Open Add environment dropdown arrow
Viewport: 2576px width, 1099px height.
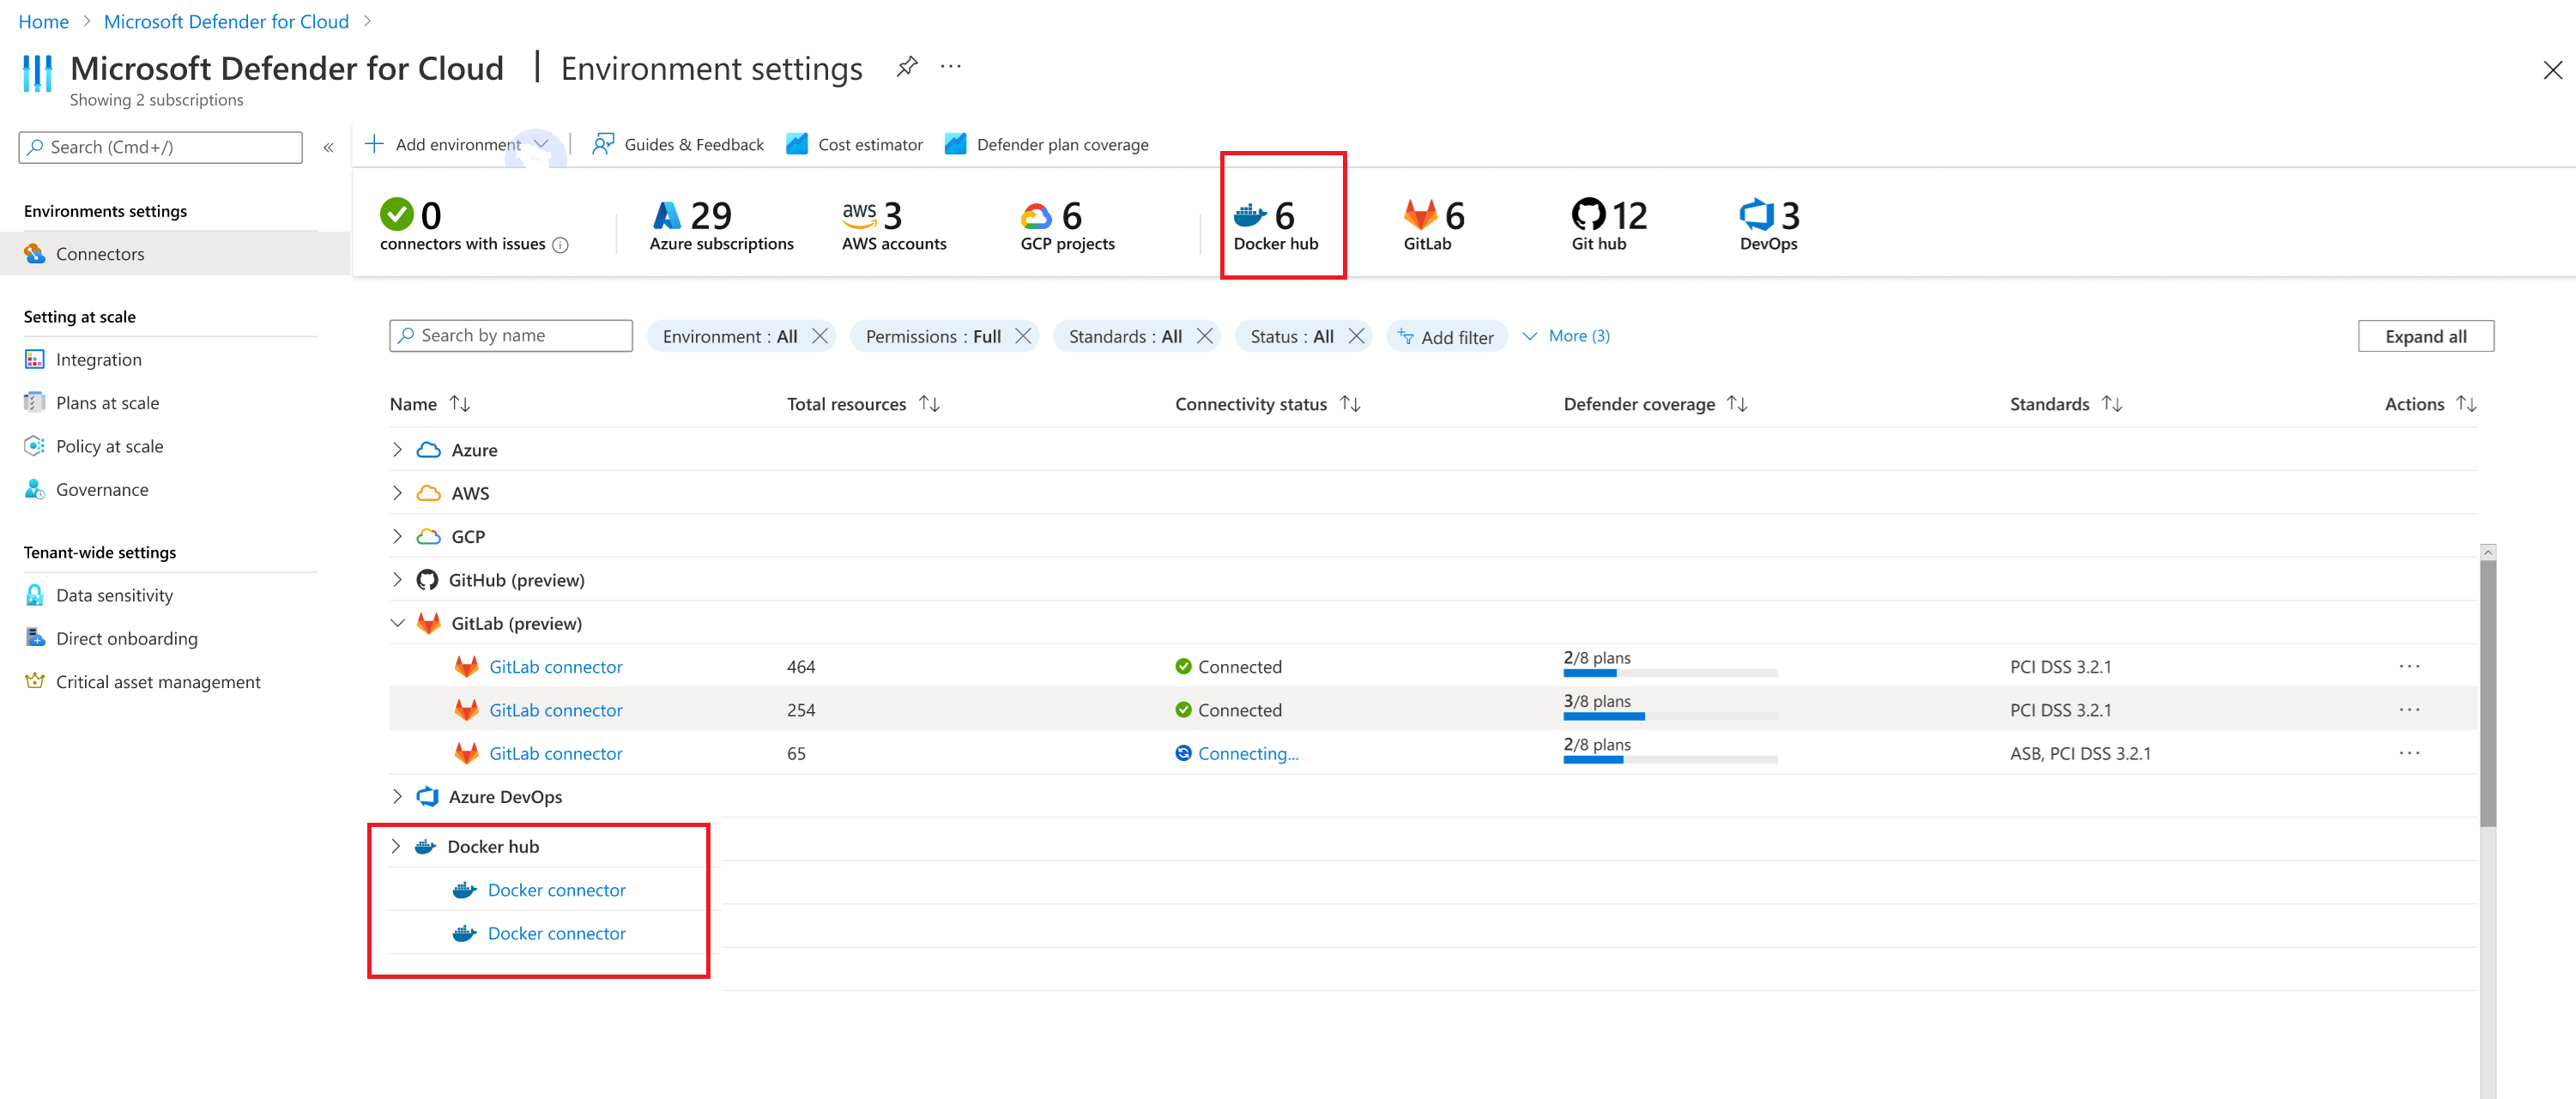point(541,145)
